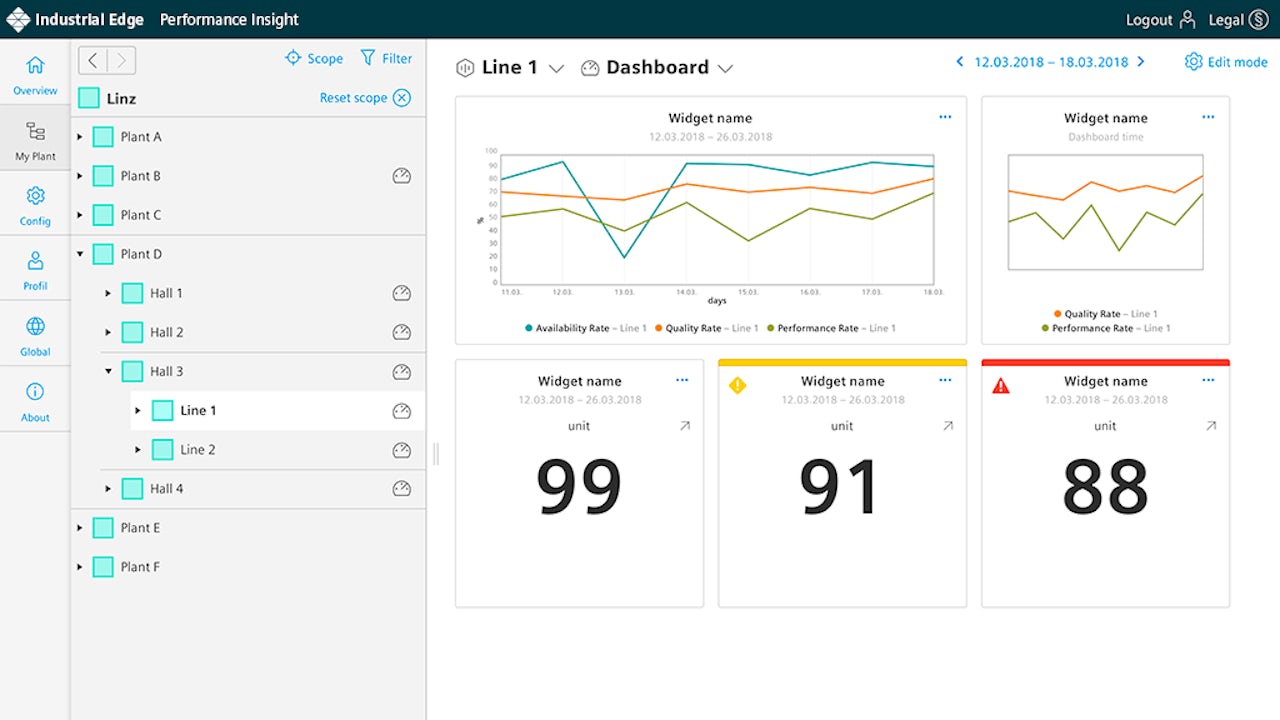Tick the Line 2 checkbox
The width and height of the screenshot is (1280, 720).
pos(162,449)
